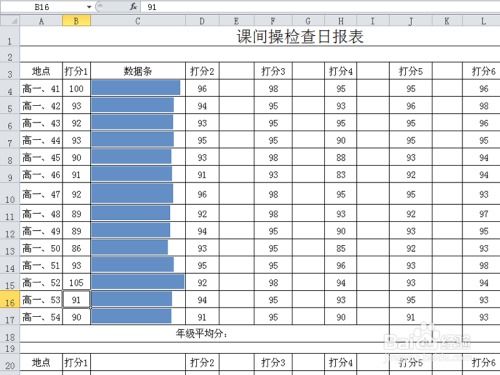
Task: Click cell 高一、46
Action: tap(41, 174)
